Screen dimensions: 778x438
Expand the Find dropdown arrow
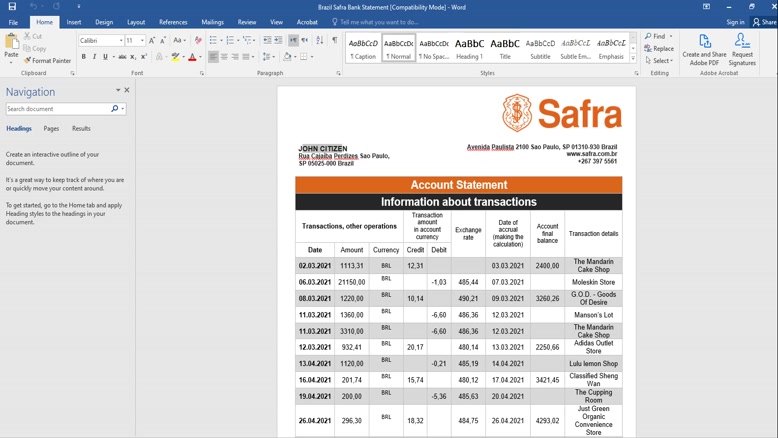(x=673, y=36)
